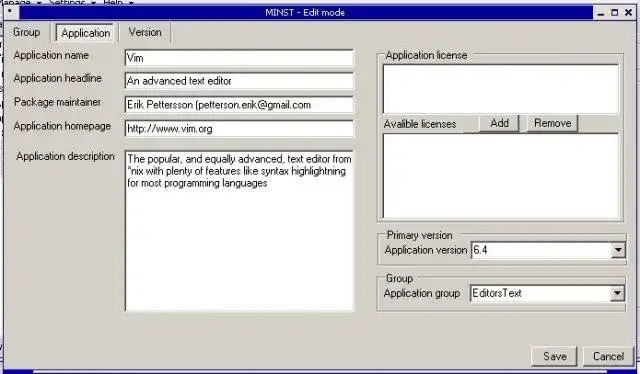Click the MINST - Edit mode title bar
640x374 pixels.
pos(305,13)
